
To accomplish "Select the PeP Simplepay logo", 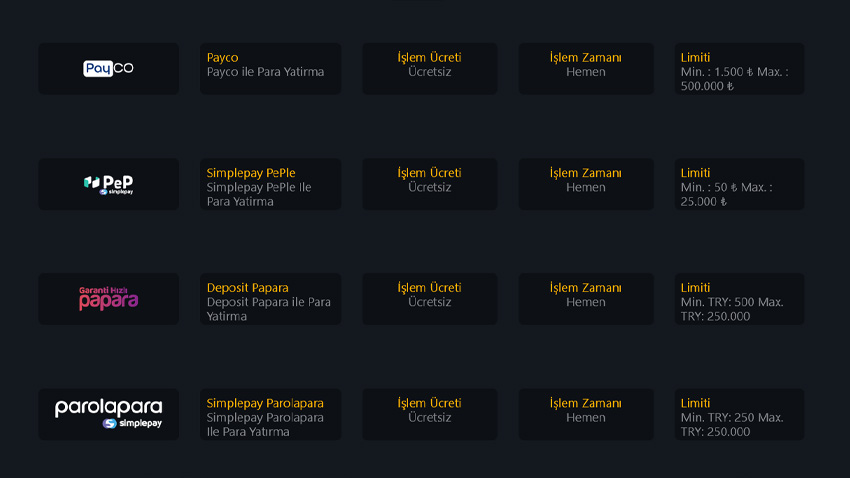I will [108, 184].
